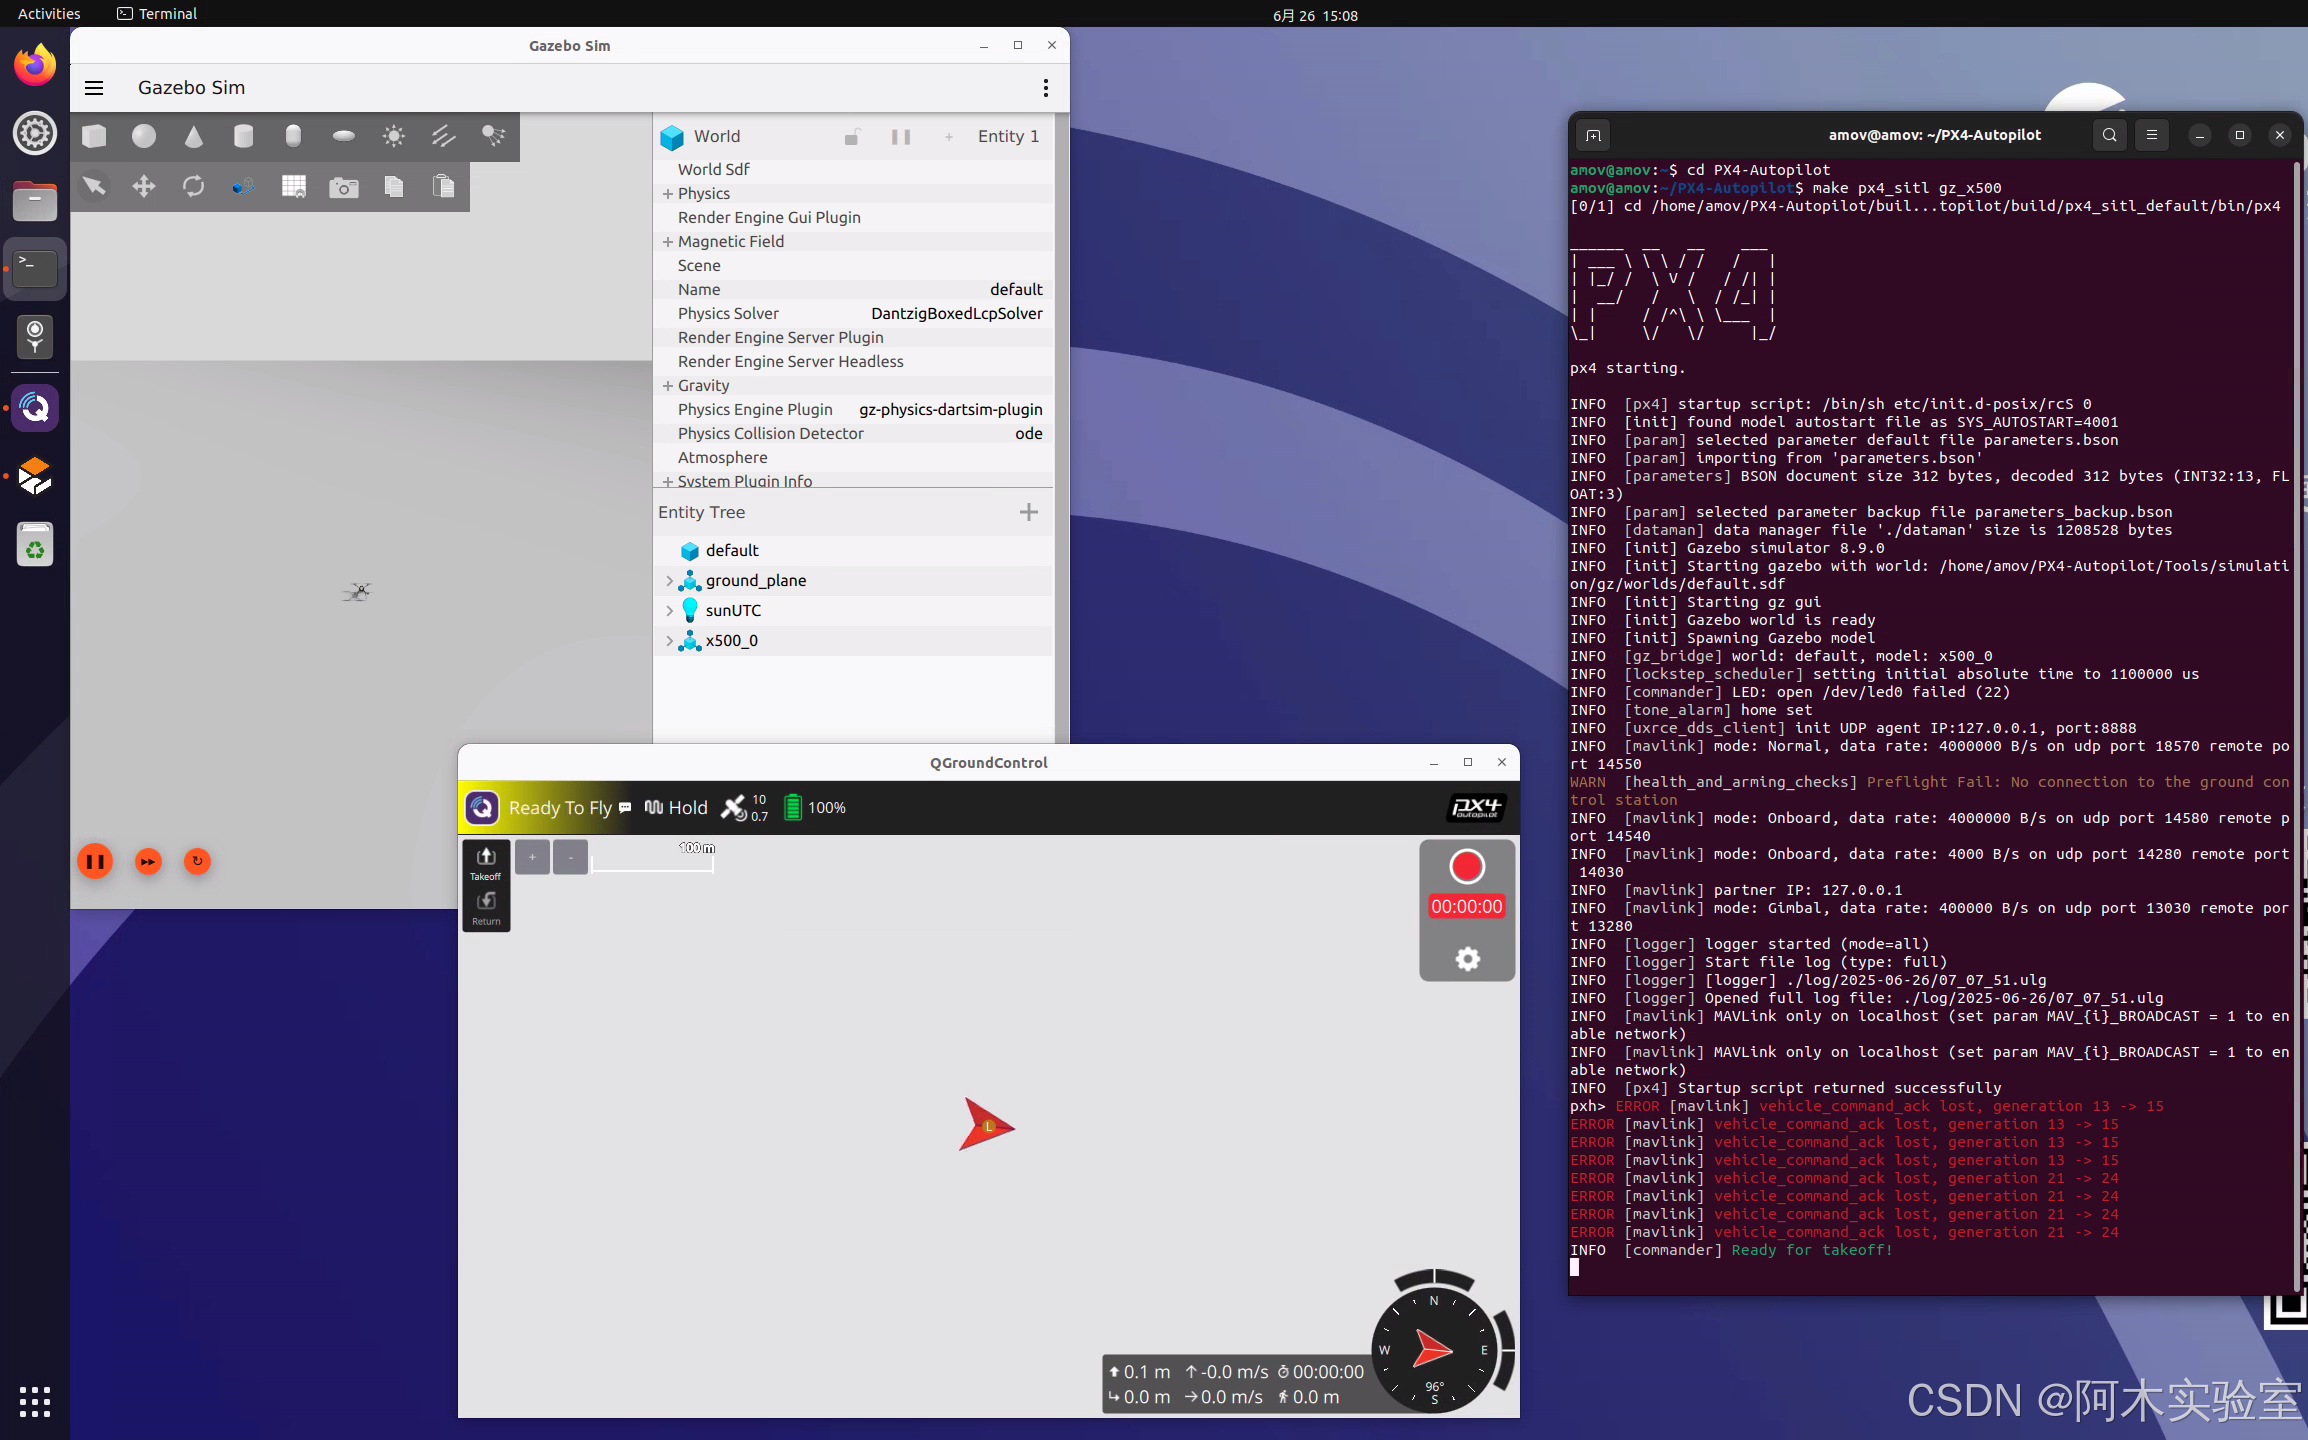Image resolution: width=2308 pixels, height=1440 pixels.
Task: Click the Takeoff button in QGroundControl
Action: [486, 862]
